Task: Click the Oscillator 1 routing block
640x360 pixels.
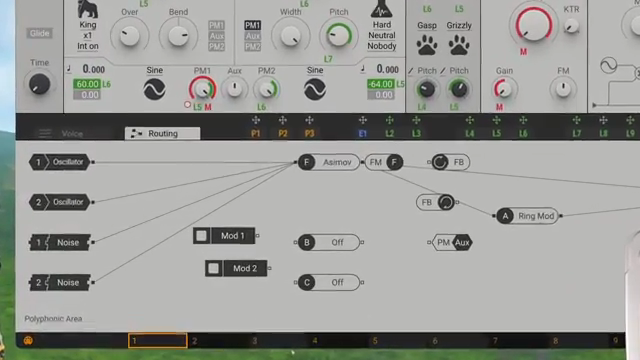Action: (x=60, y=162)
